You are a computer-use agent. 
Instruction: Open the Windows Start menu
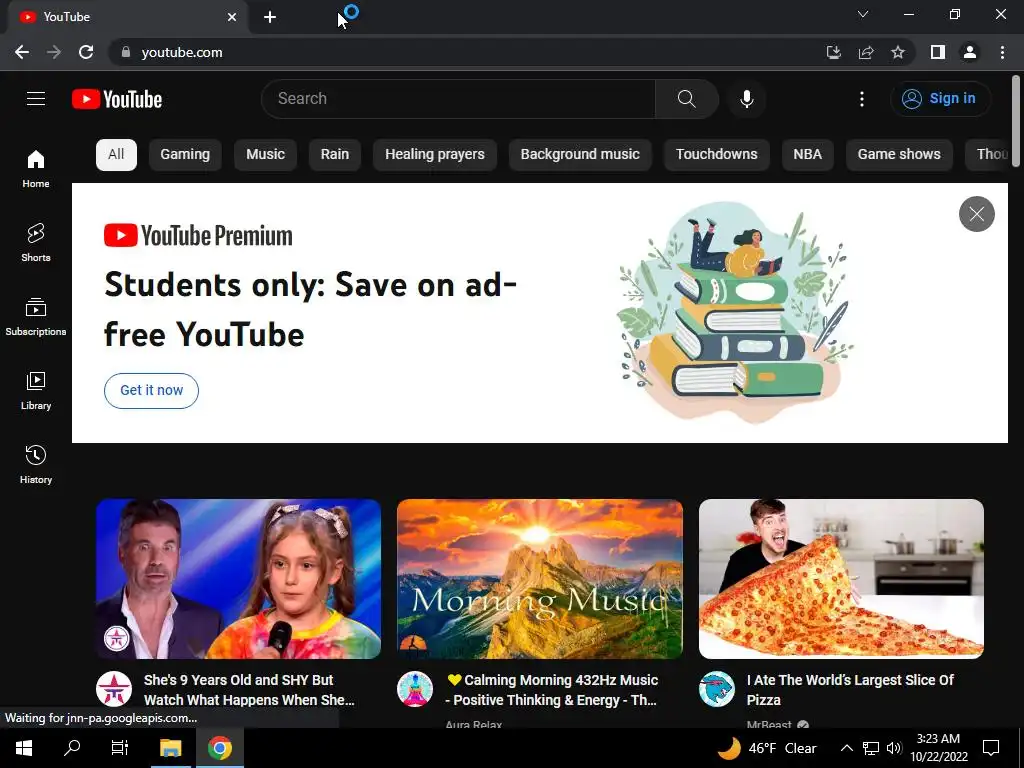(x=24, y=748)
